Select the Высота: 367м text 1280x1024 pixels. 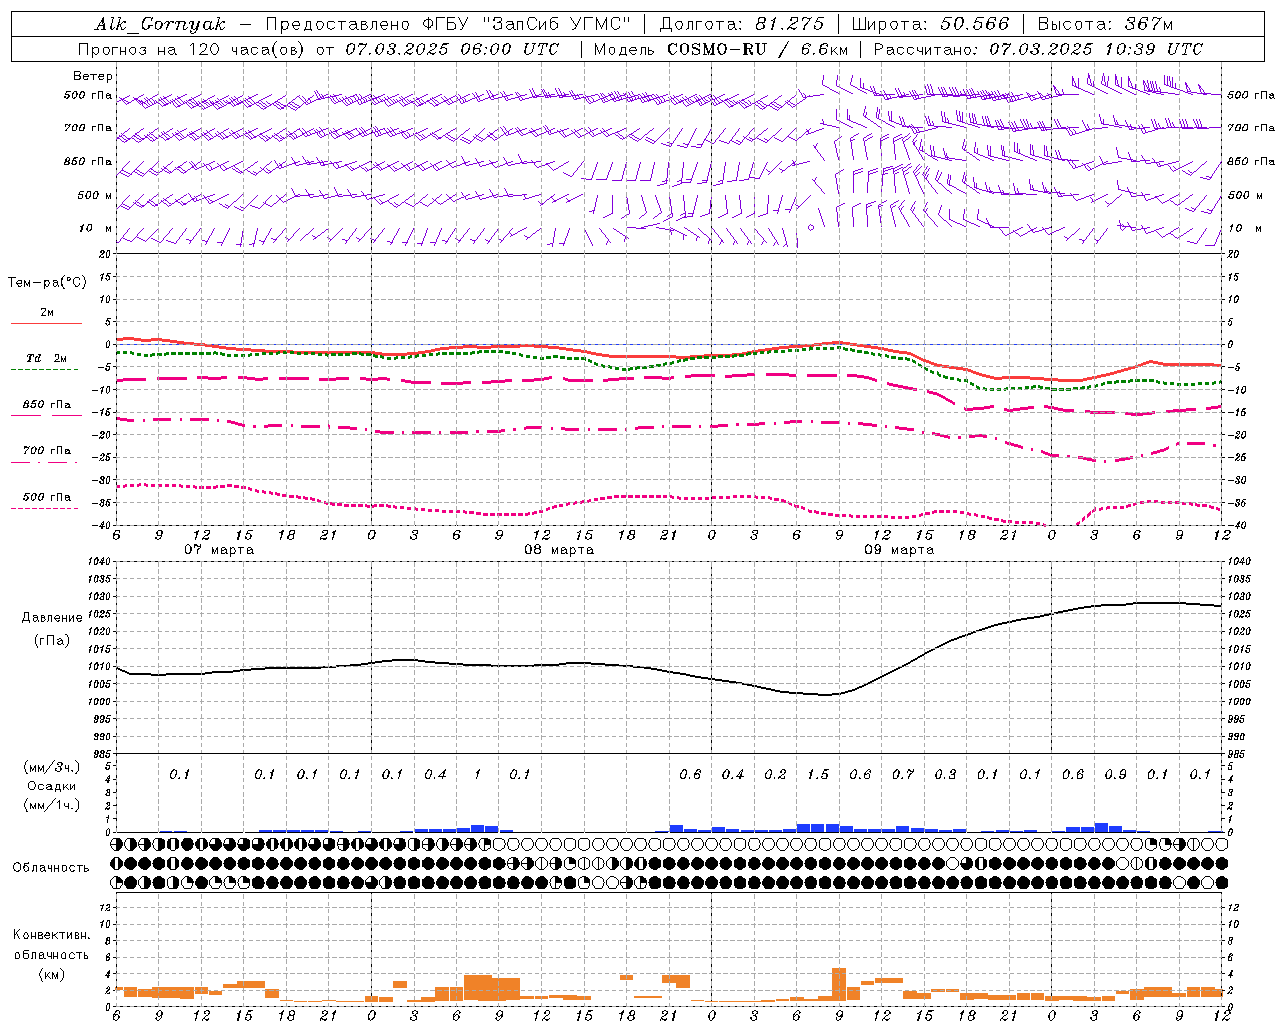pyautogui.click(x=1105, y=24)
